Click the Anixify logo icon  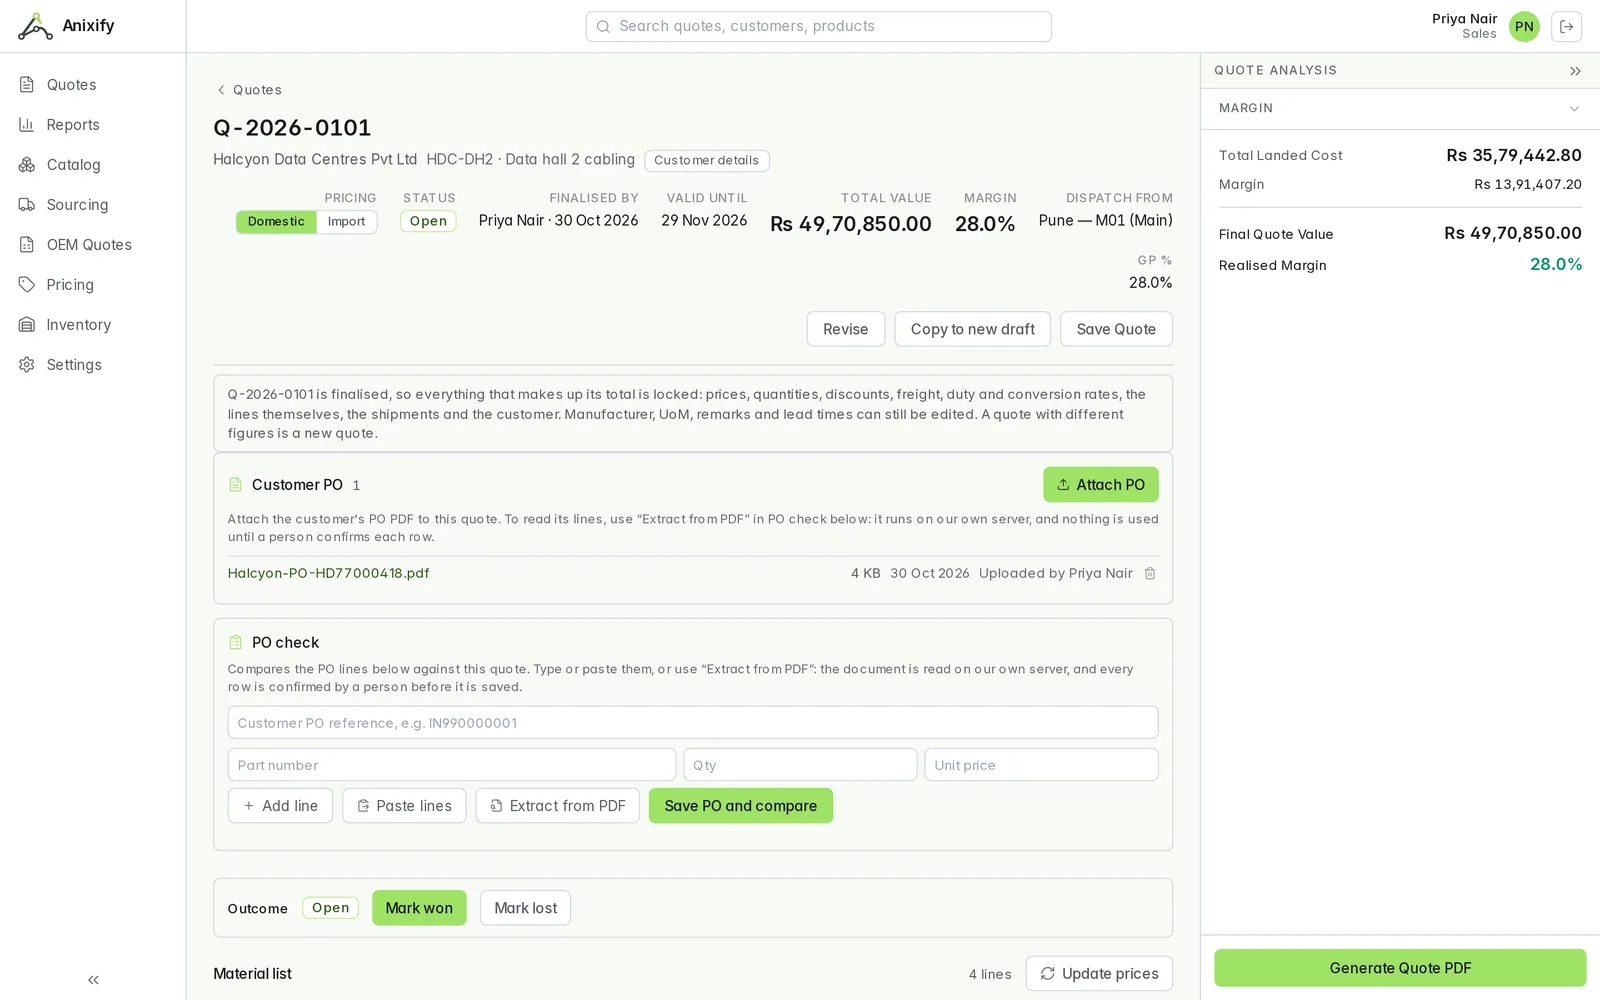[35, 26]
